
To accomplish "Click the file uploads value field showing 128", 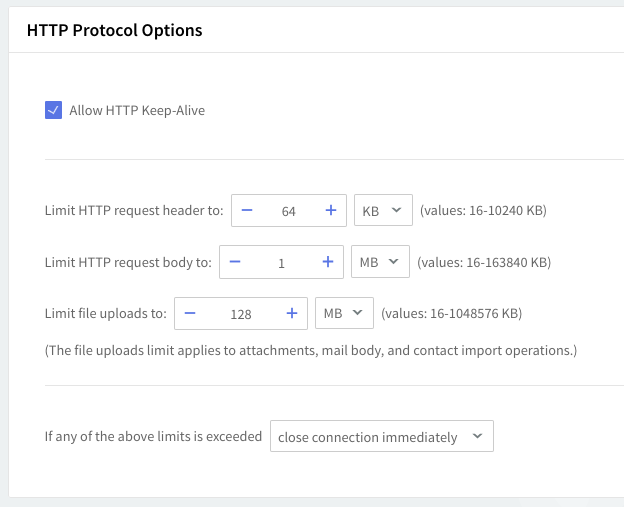I will 241,313.
